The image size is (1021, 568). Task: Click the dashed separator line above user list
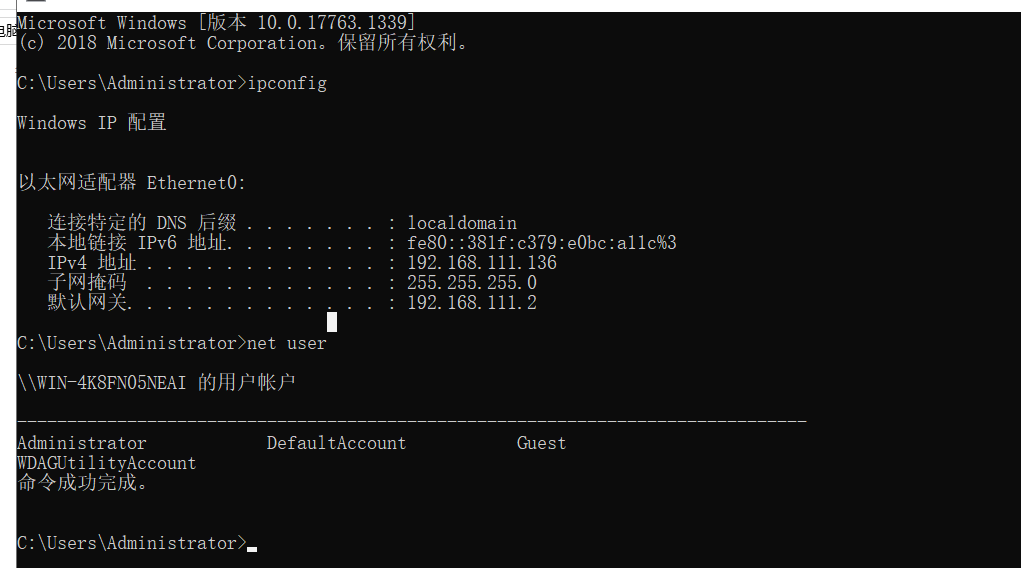pyautogui.click(x=412, y=422)
